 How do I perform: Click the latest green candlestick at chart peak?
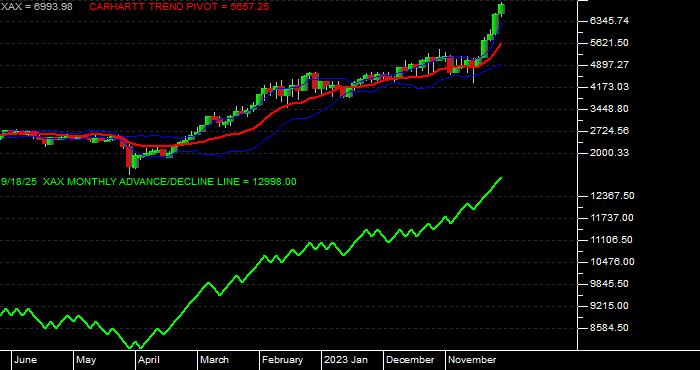tap(501, 9)
